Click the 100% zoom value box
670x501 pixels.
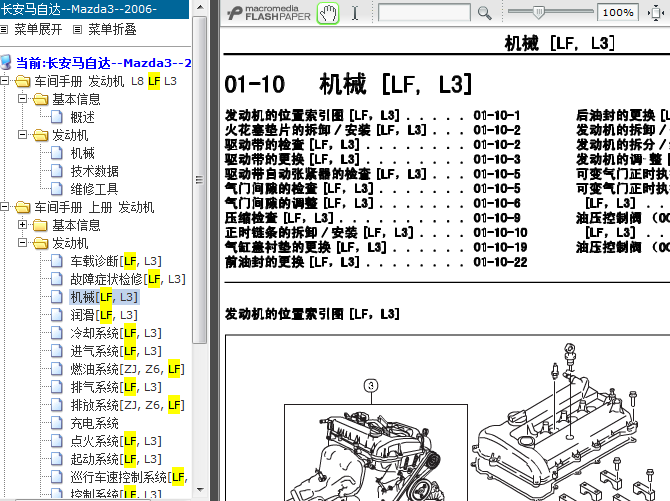click(618, 13)
